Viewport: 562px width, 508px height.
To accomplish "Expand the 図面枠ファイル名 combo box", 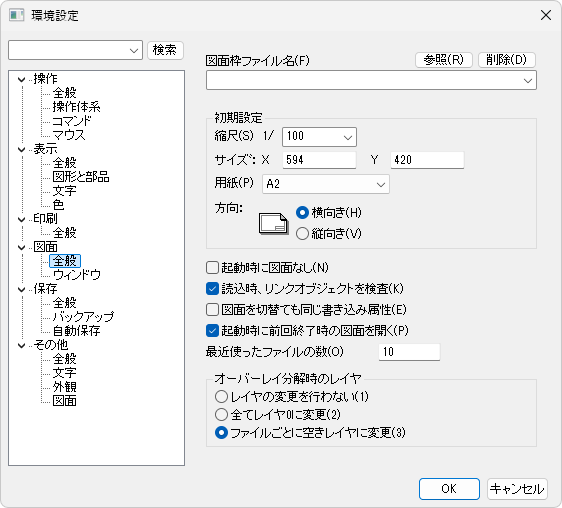I will [x=371, y=80].
